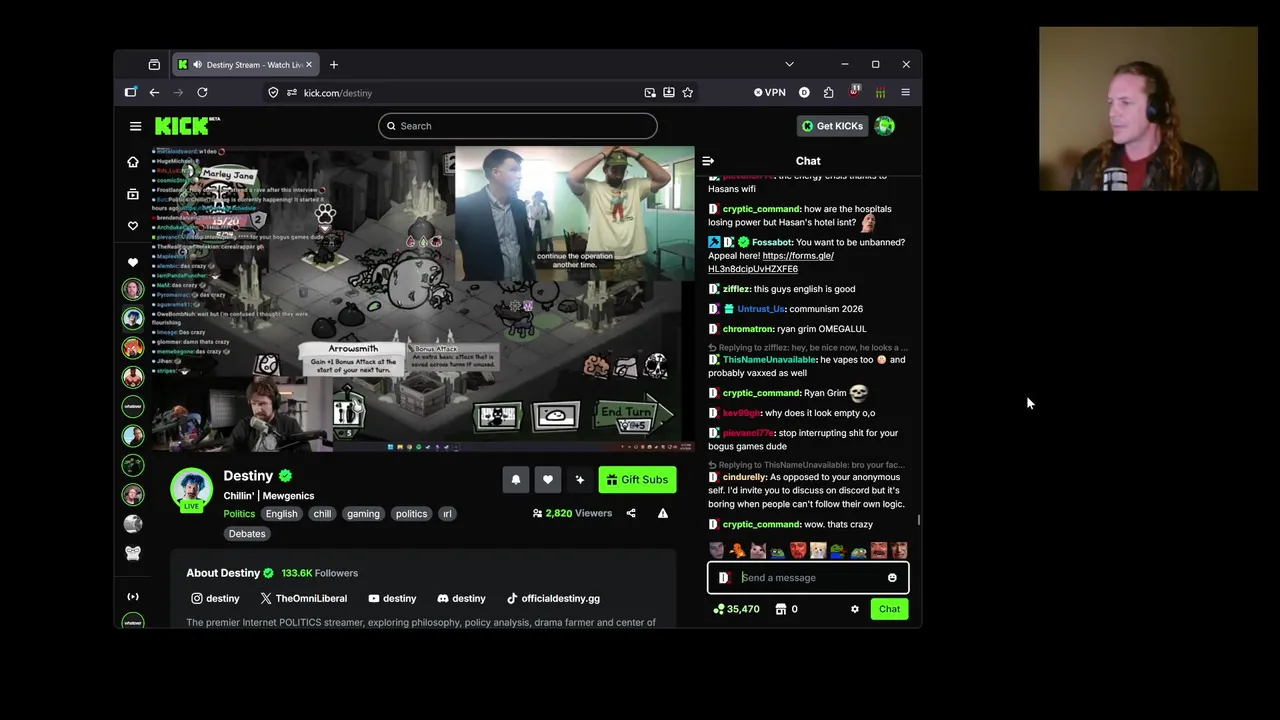1280x720 pixels.
Task: Open Following outline-heart icon in sidebar
Action: coord(133,226)
